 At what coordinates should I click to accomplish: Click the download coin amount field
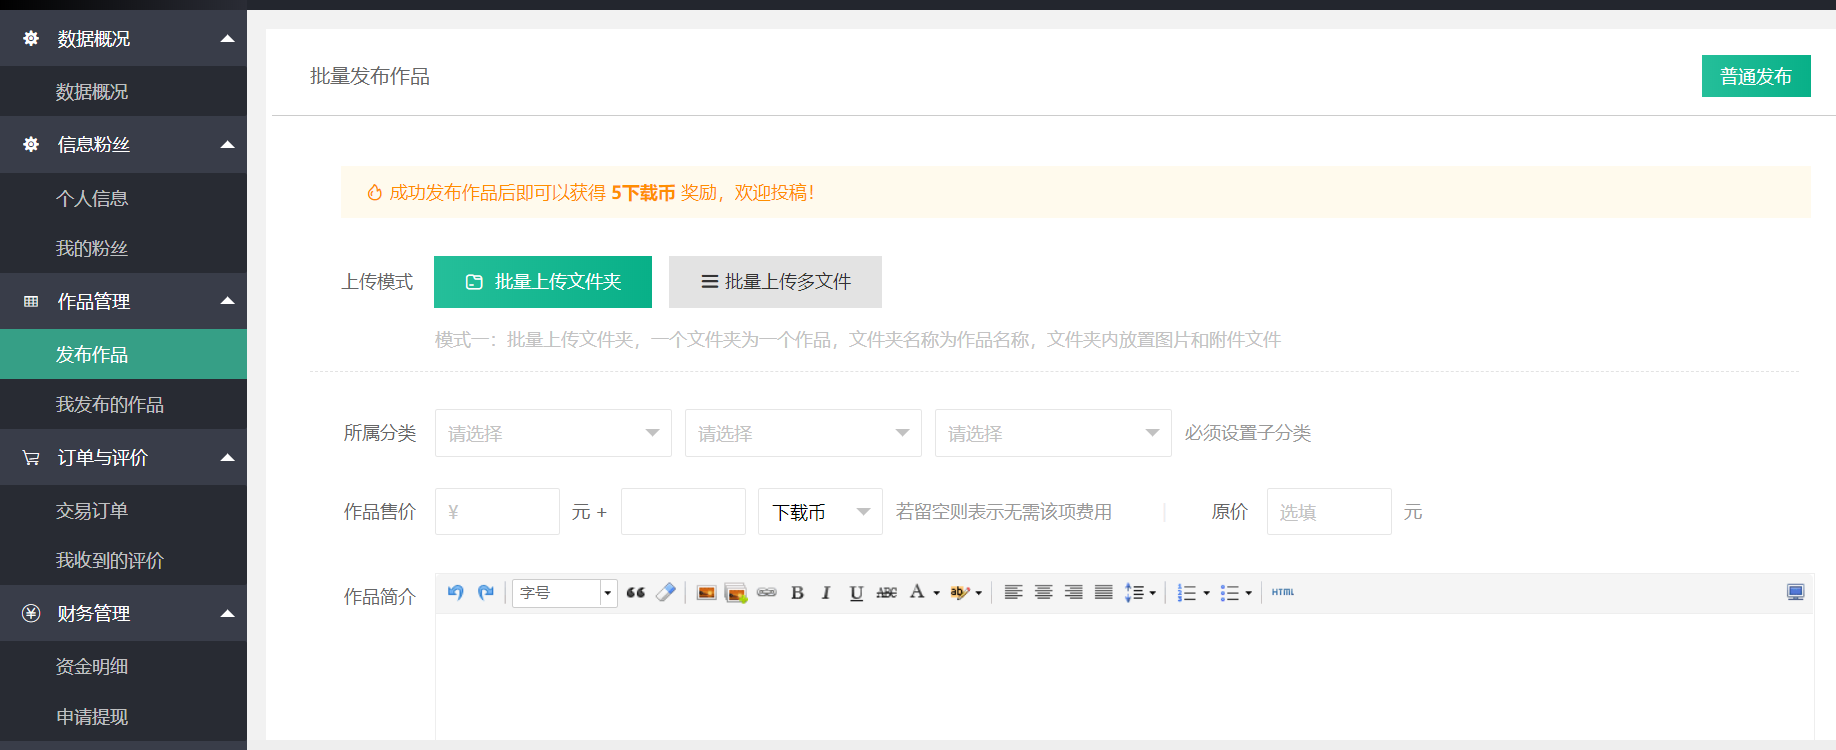coord(683,512)
